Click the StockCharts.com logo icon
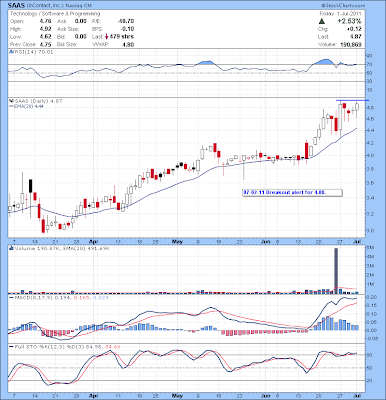The width and height of the screenshot is (386, 400). [323, 6]
